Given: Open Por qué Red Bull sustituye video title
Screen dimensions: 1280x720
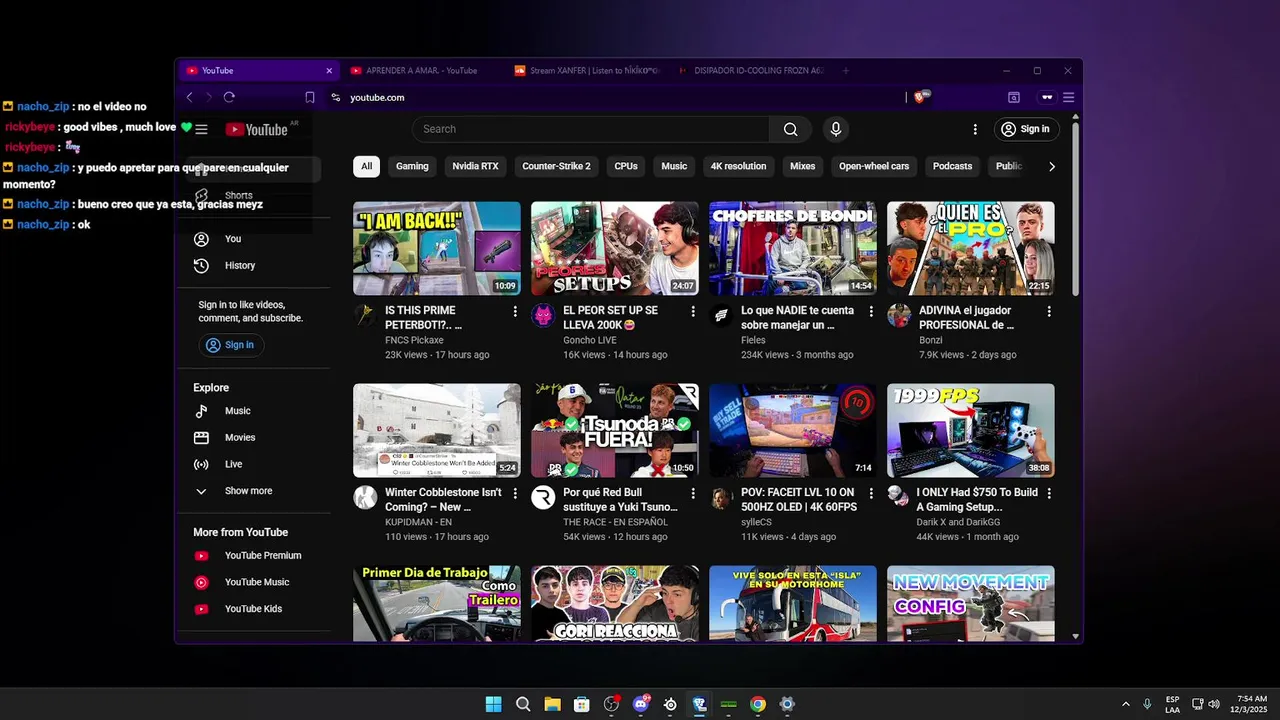Looking at the screenshot, I should [620, 499].
